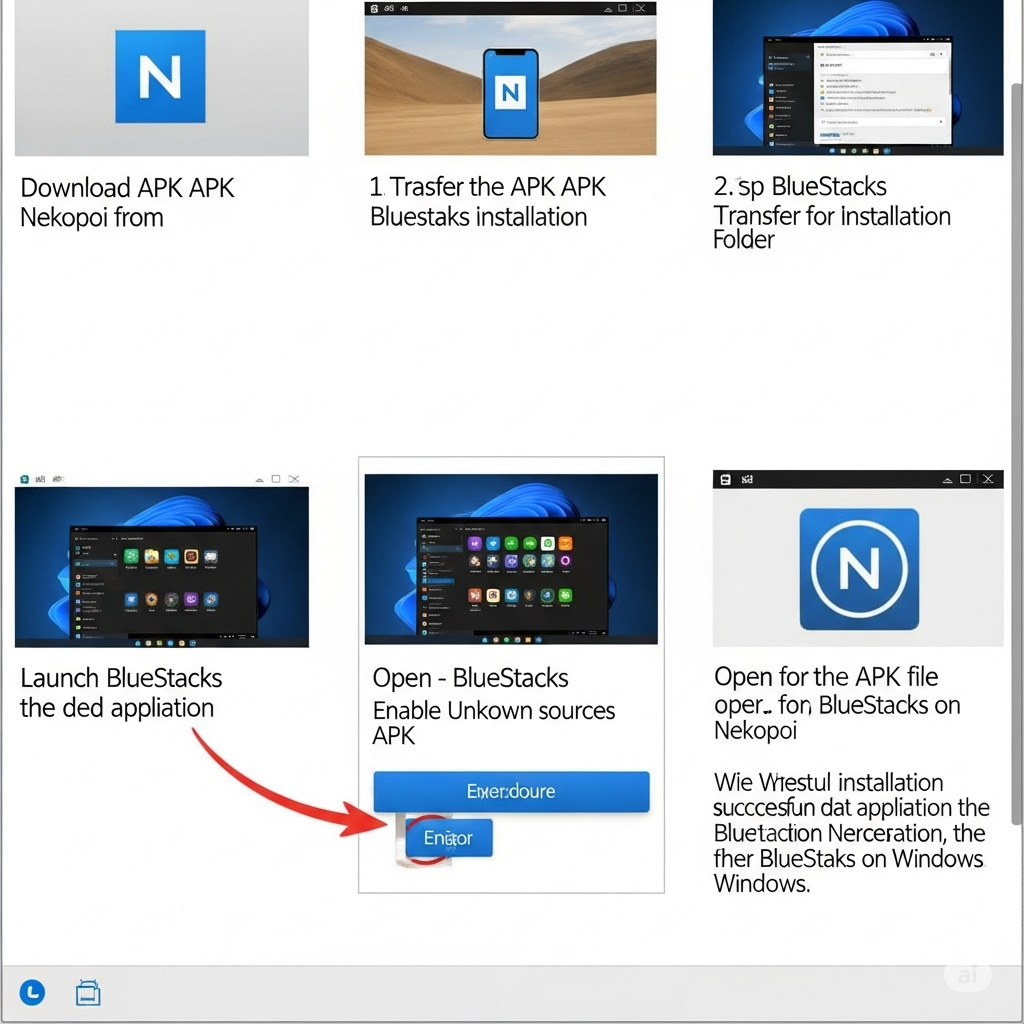Open the Enable Unkown sources BlueStacks screenshot
Viewport: 1024px width, 1024px height.
[511, 559]
